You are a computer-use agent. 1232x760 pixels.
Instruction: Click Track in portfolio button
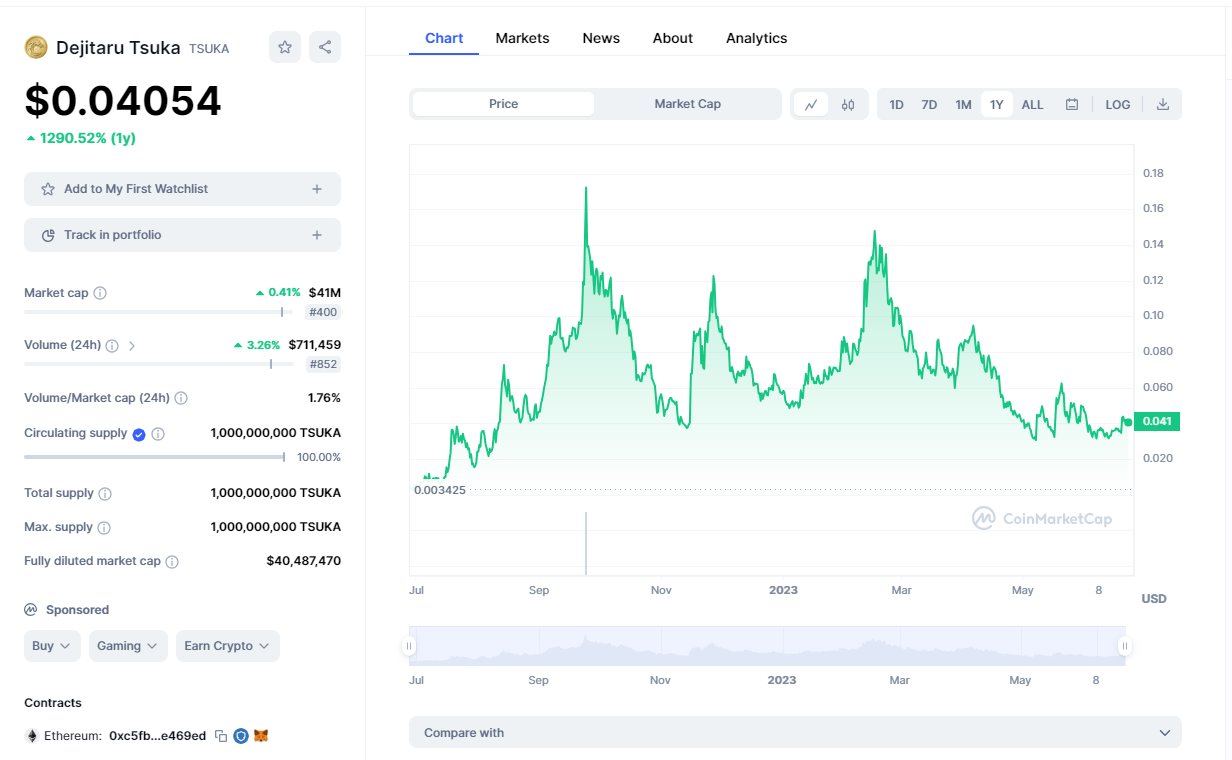182,235
